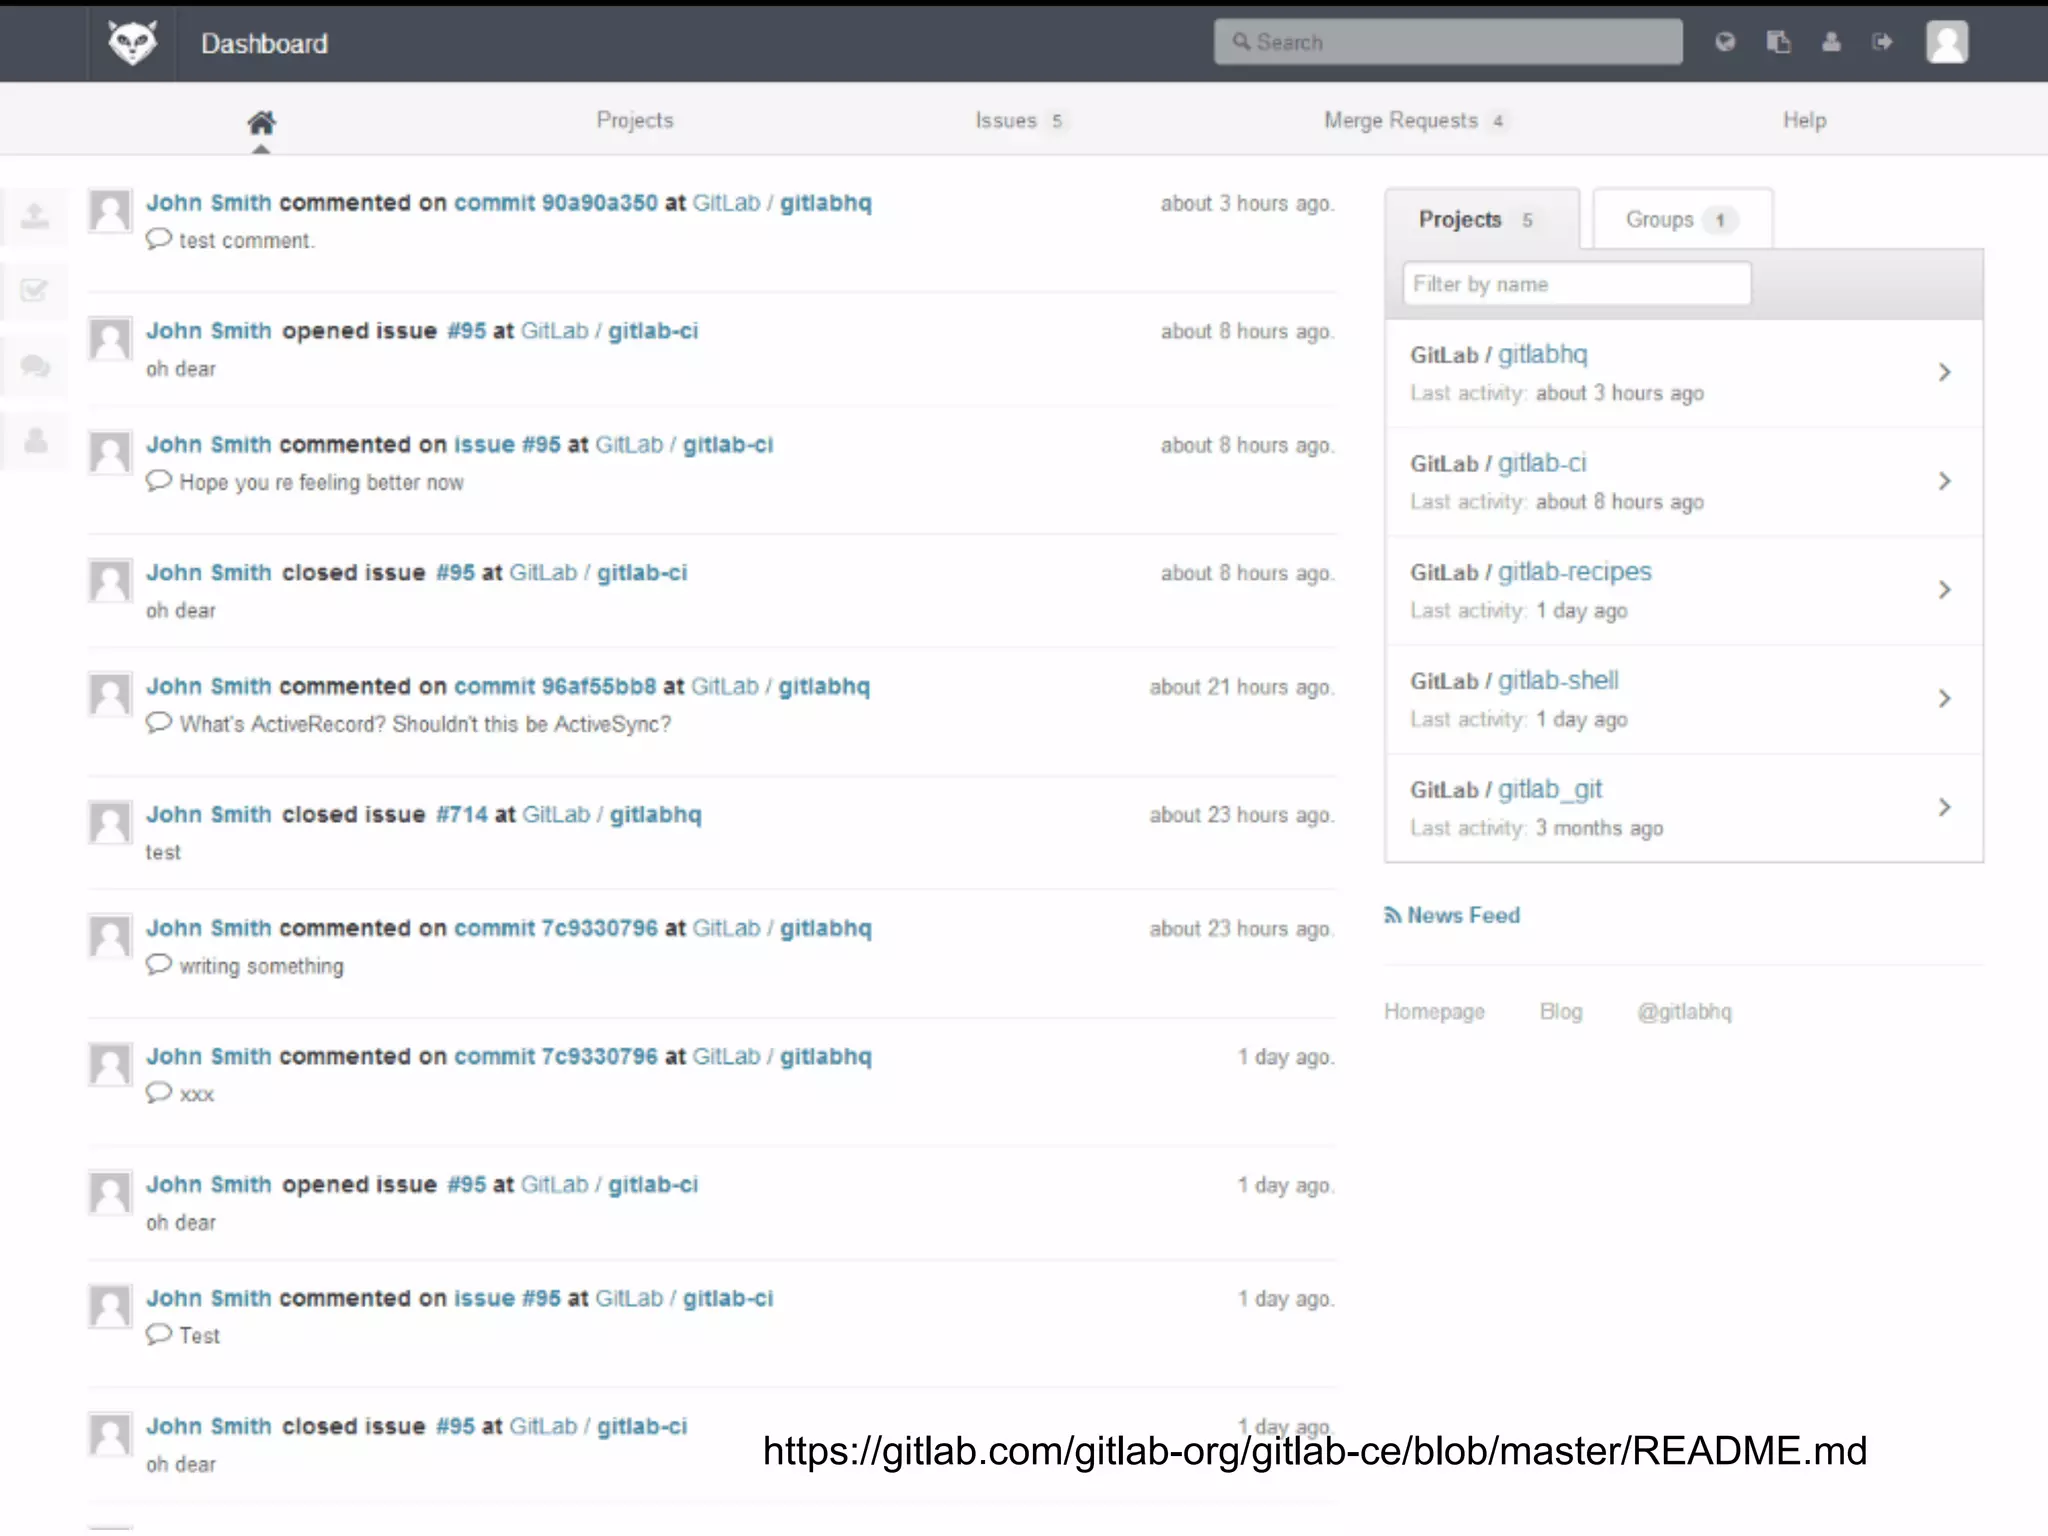Screen dimensions: 2048x1536
Task: Open gitlab-recipes project in sidebar list
Action: [x=1575, y=571]
